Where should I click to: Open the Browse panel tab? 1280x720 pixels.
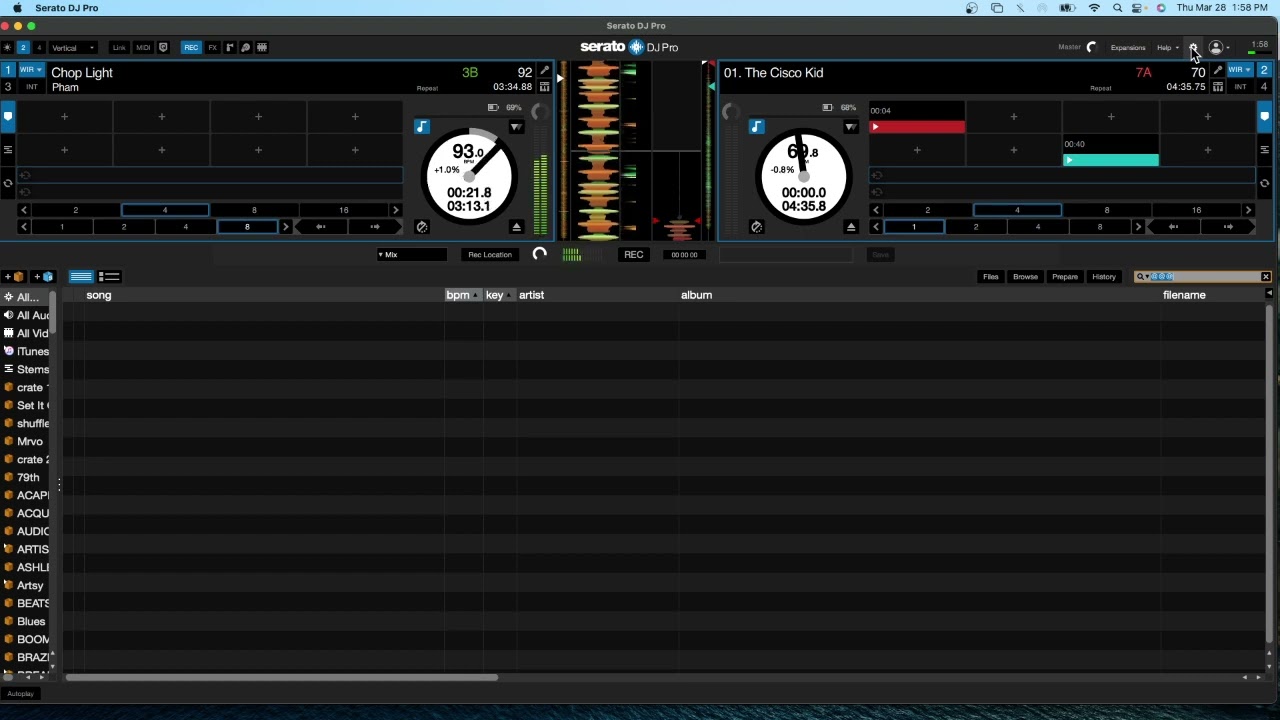coord(1025,277)
